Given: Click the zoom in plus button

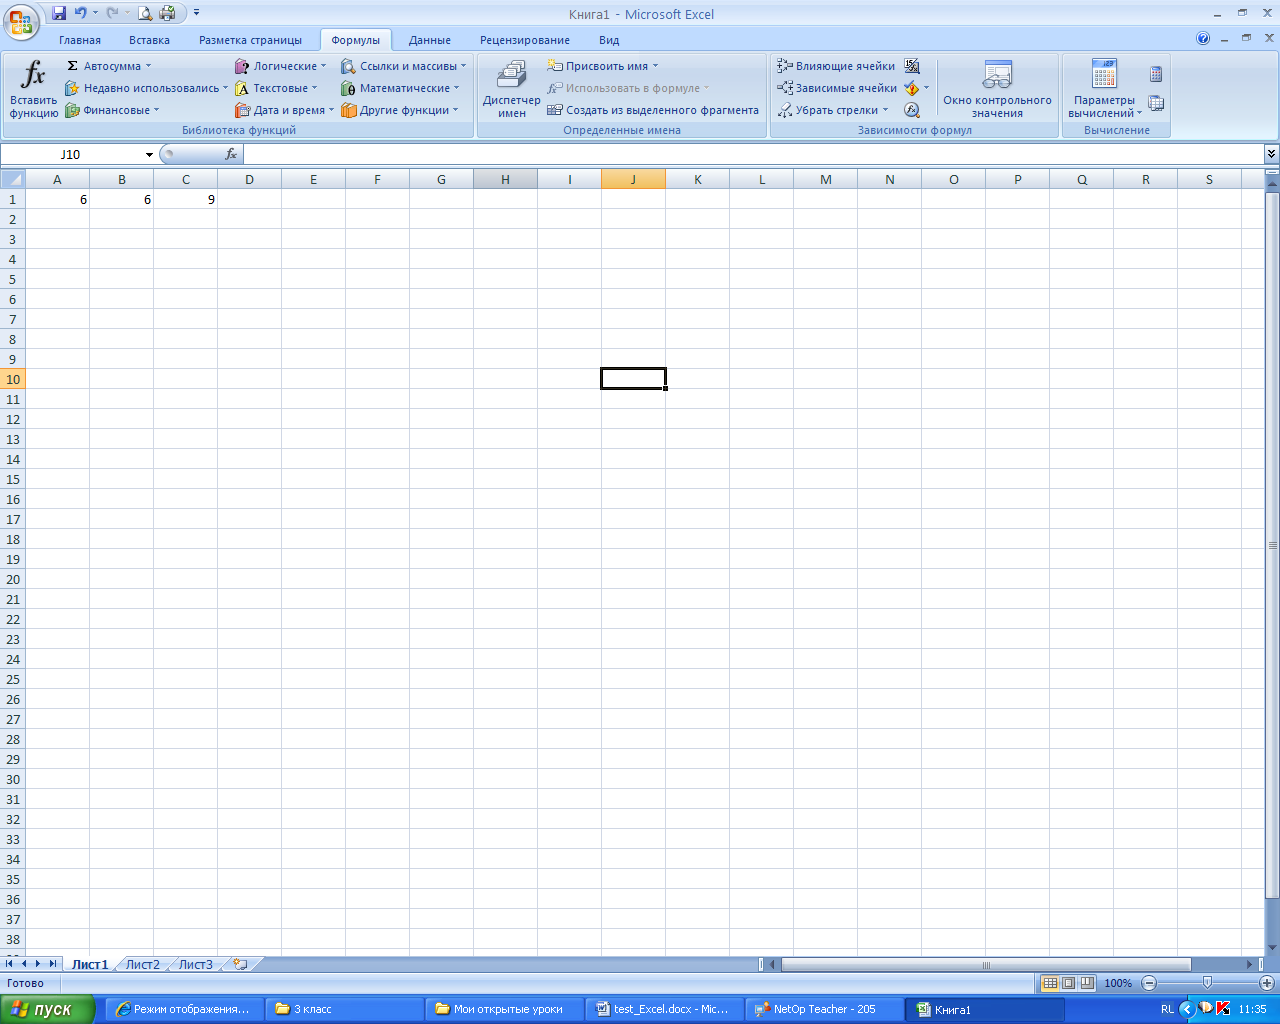Looking at the screenshot, I should (x=1267, y=983).
